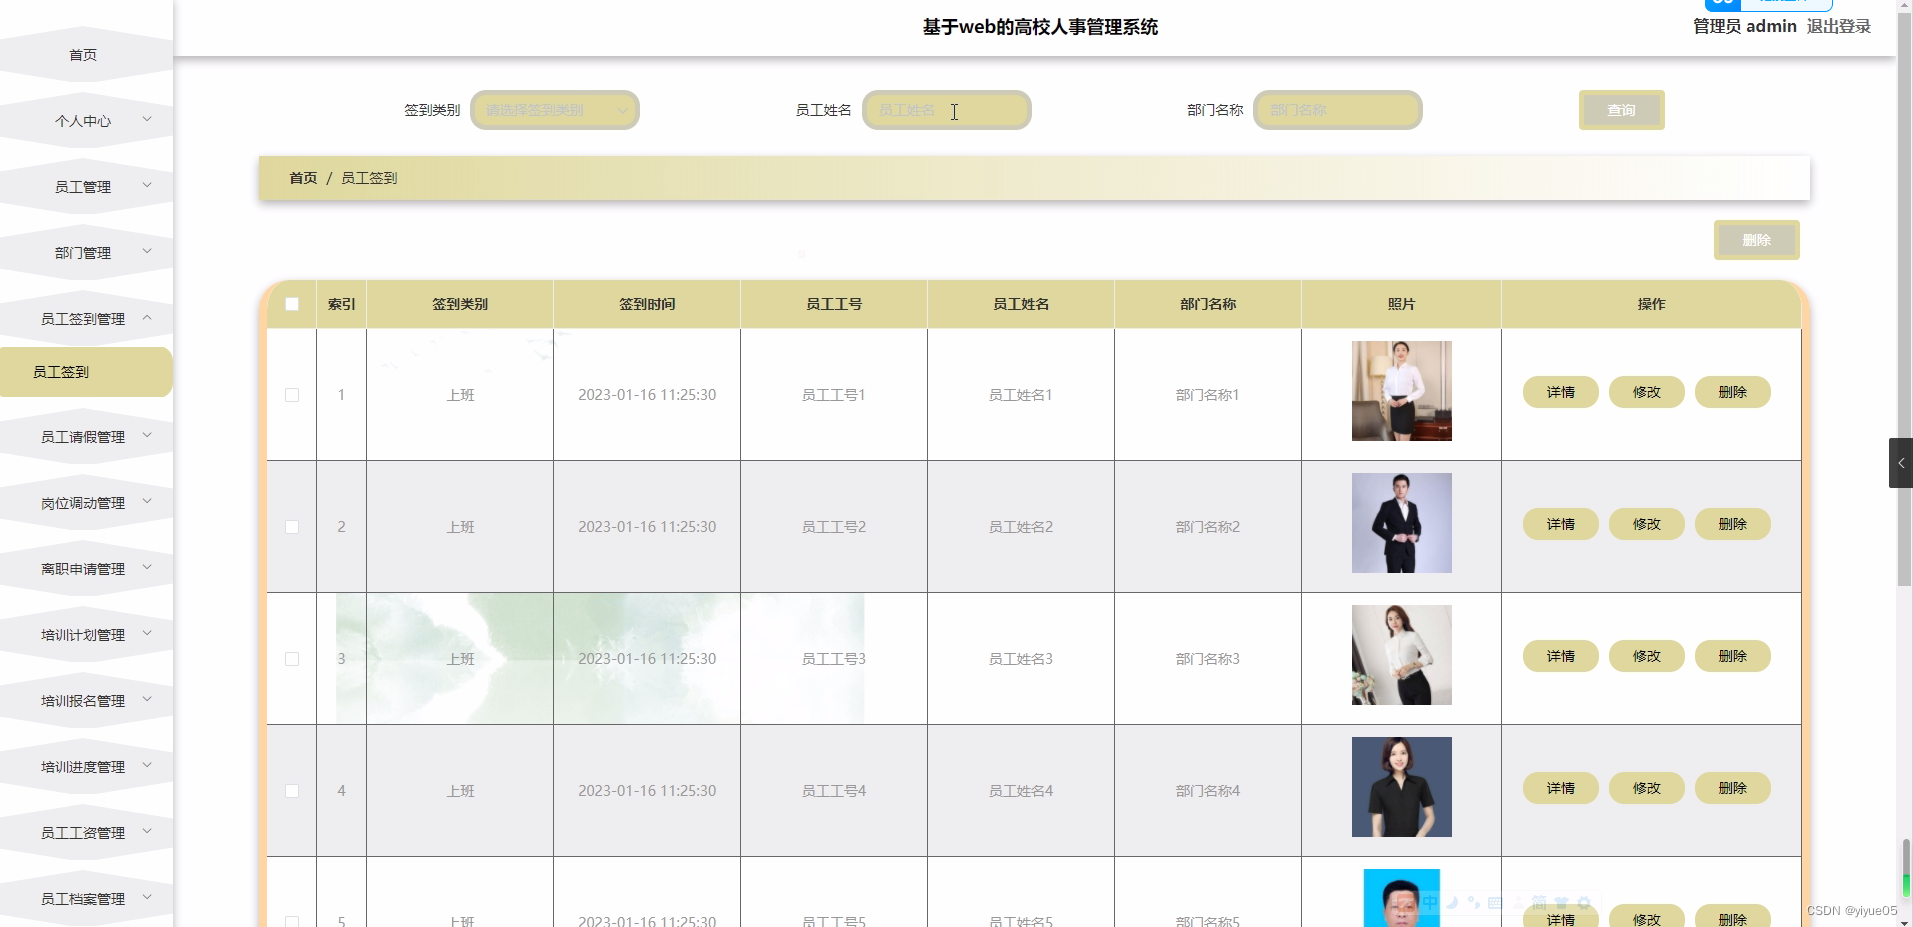Click the 查询 search button
The width and height of the screenshot is (1913, 927).
[1621, 110]
